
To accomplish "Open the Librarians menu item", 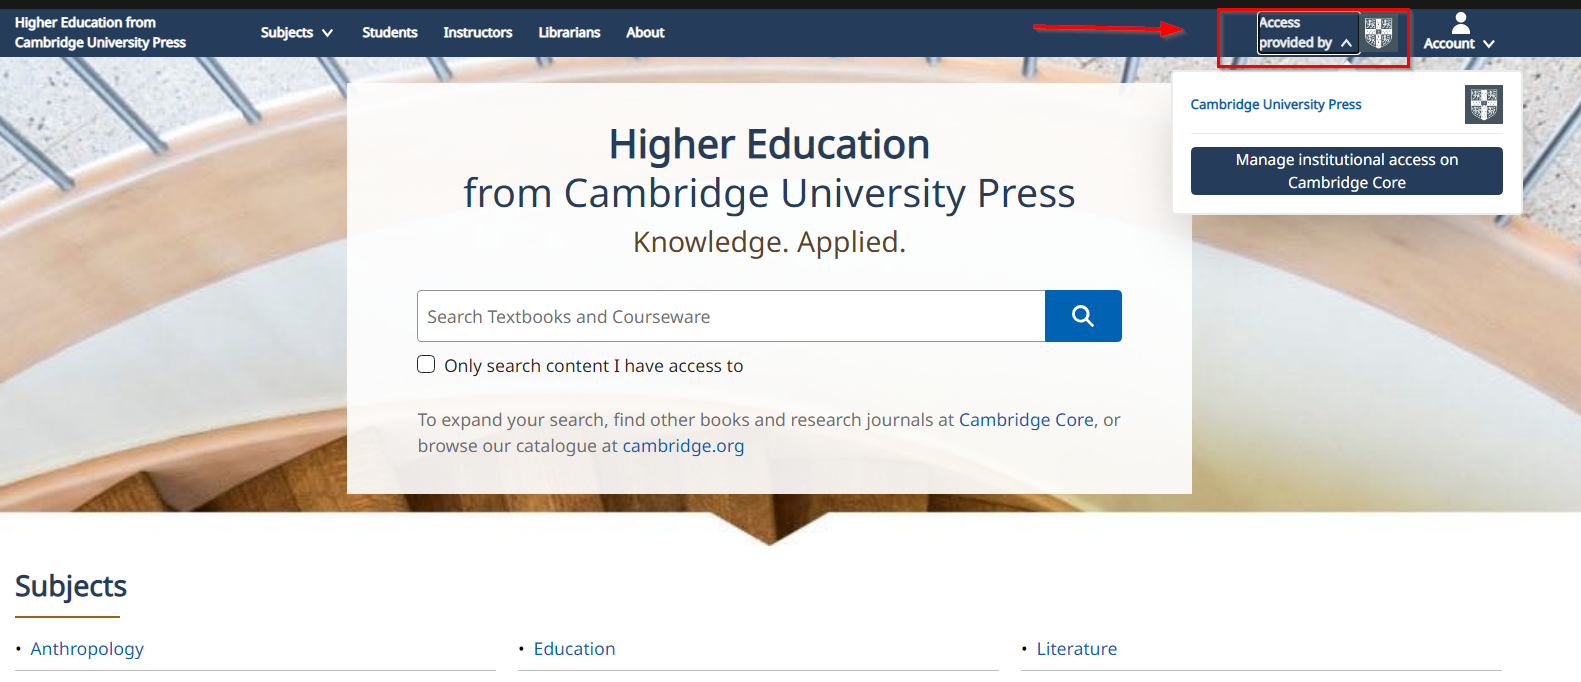I will (x=569, y=32).
